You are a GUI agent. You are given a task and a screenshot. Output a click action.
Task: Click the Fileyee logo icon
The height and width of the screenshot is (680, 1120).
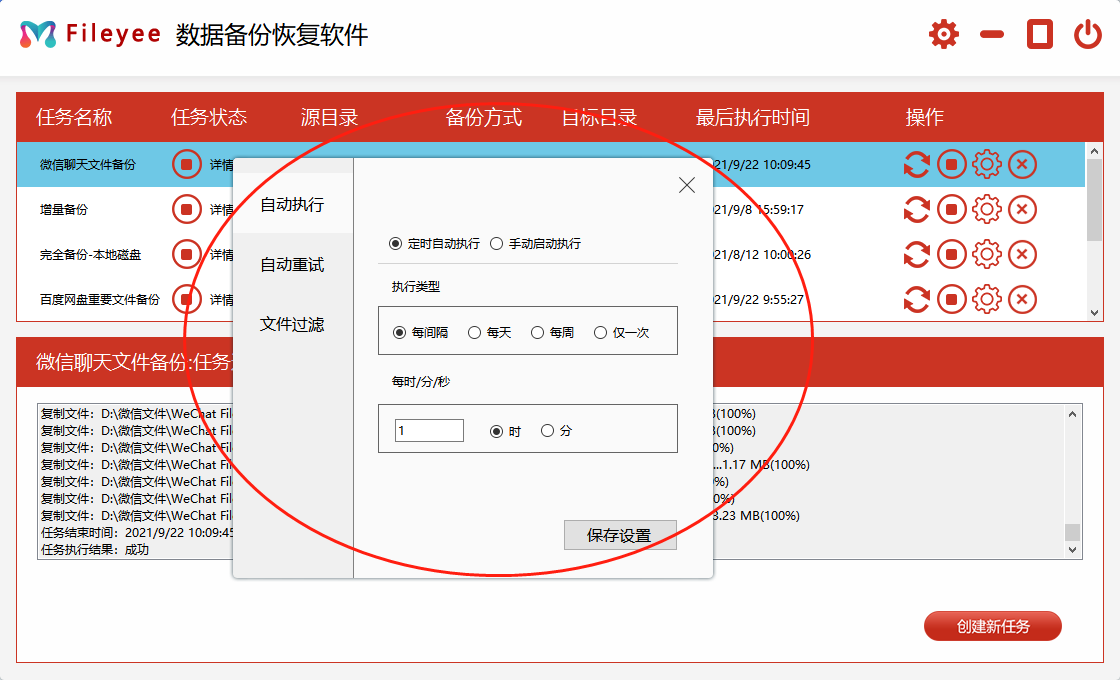(39, 32)
